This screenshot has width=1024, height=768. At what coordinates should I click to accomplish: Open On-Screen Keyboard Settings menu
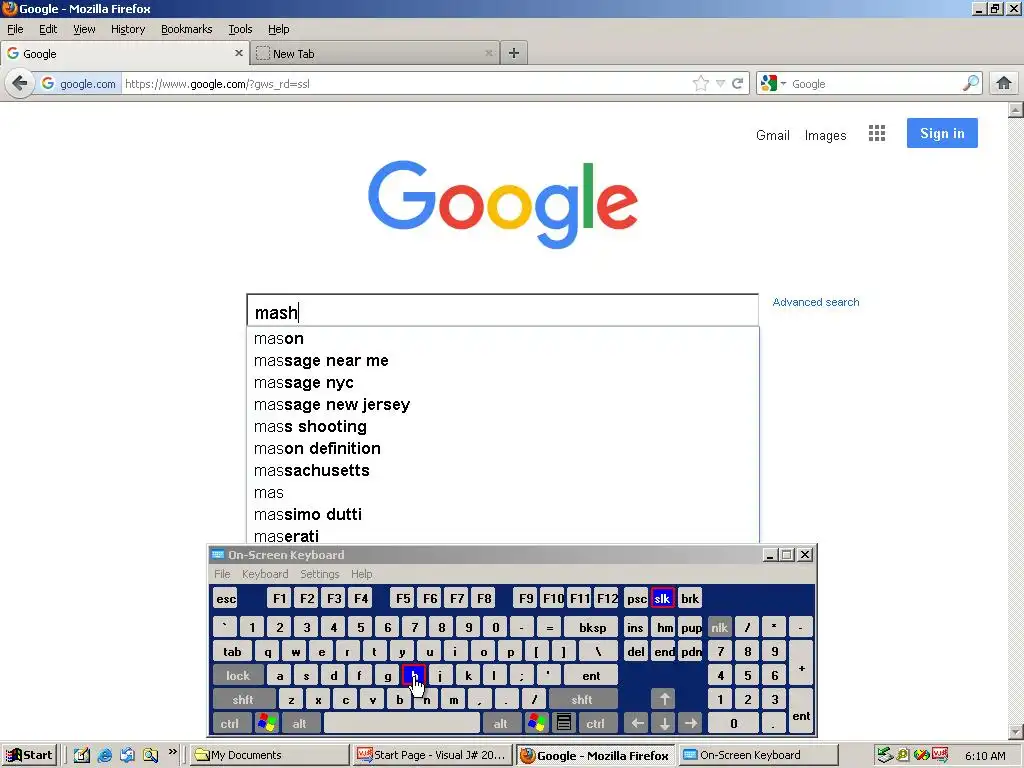tap(319, 574)
